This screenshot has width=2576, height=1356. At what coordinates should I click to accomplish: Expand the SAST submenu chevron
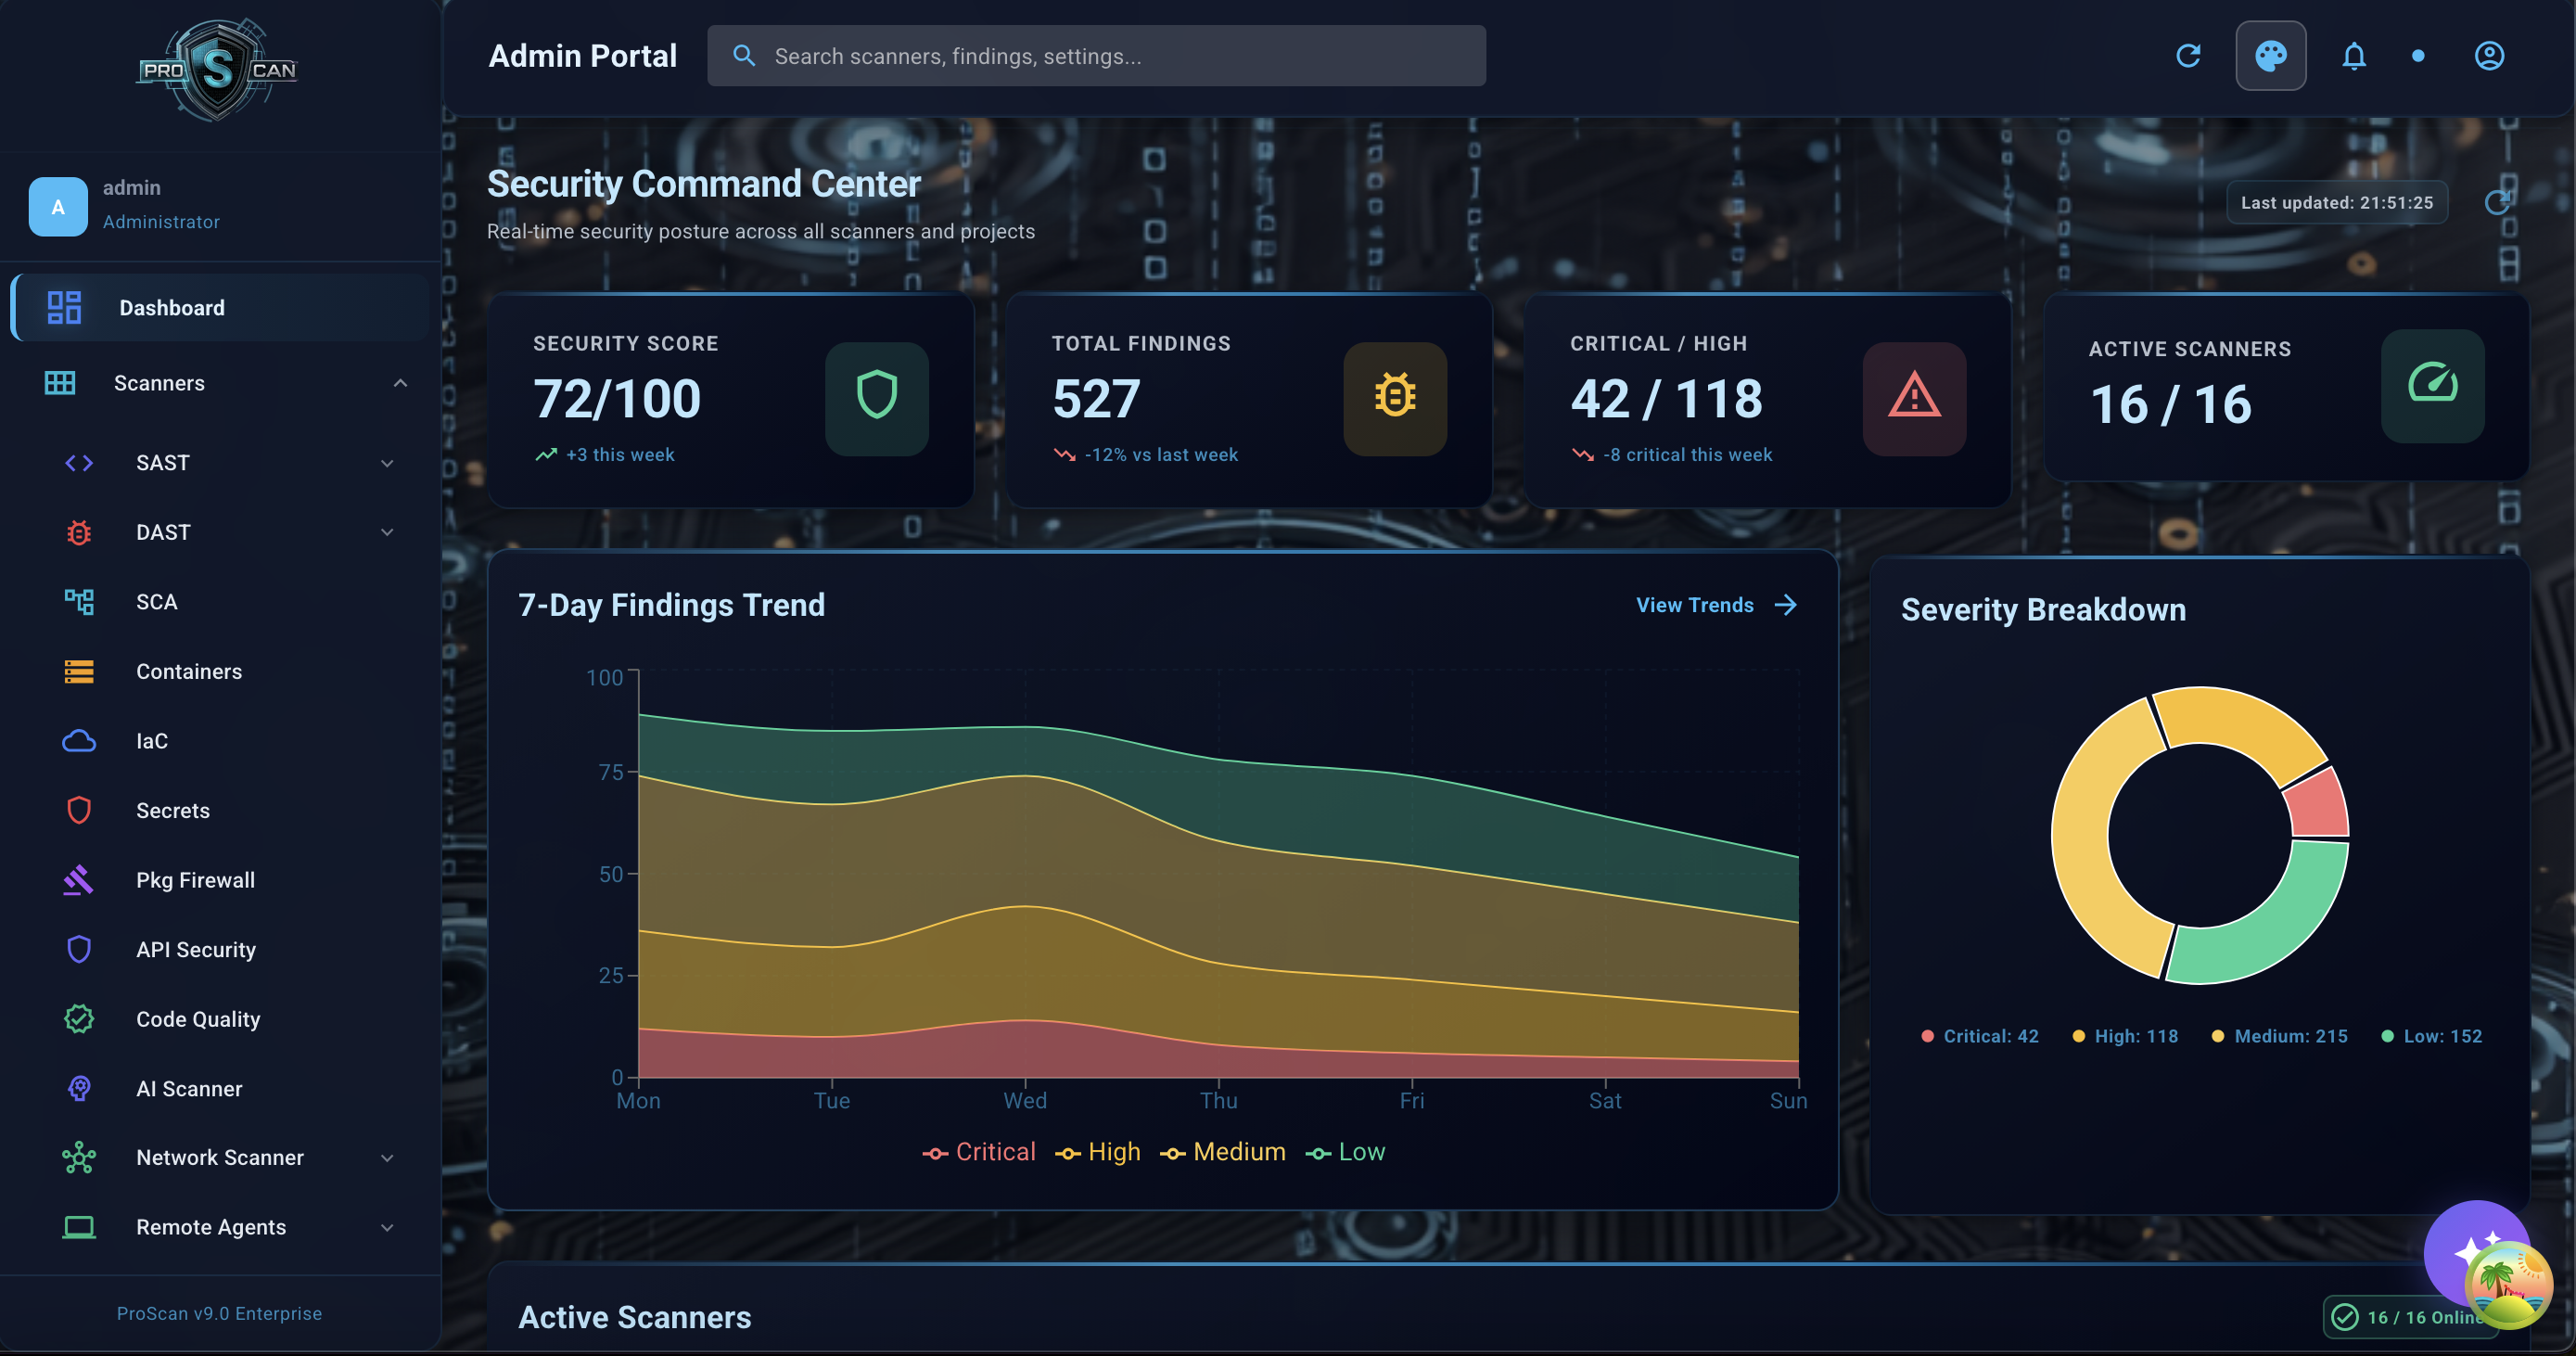click(x=387, y=463)
